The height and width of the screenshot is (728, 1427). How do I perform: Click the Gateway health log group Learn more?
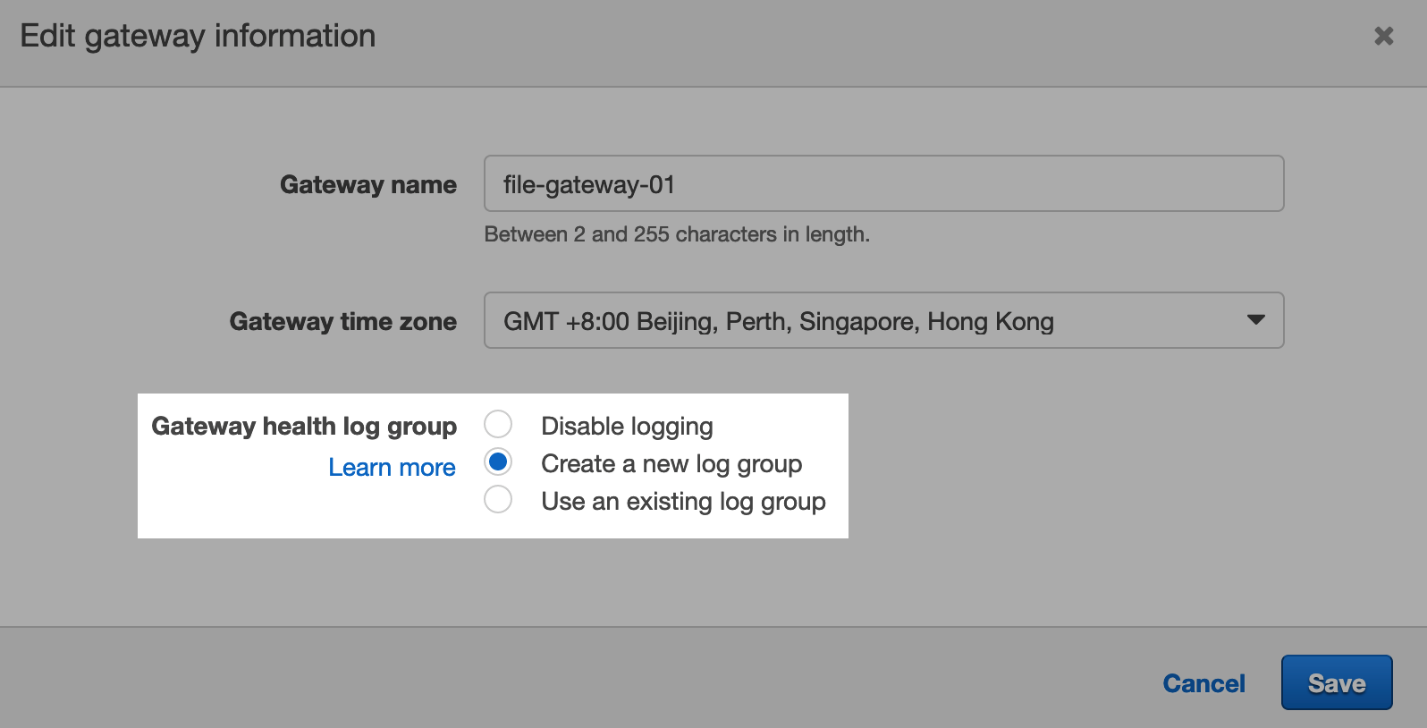pos(391,466)
